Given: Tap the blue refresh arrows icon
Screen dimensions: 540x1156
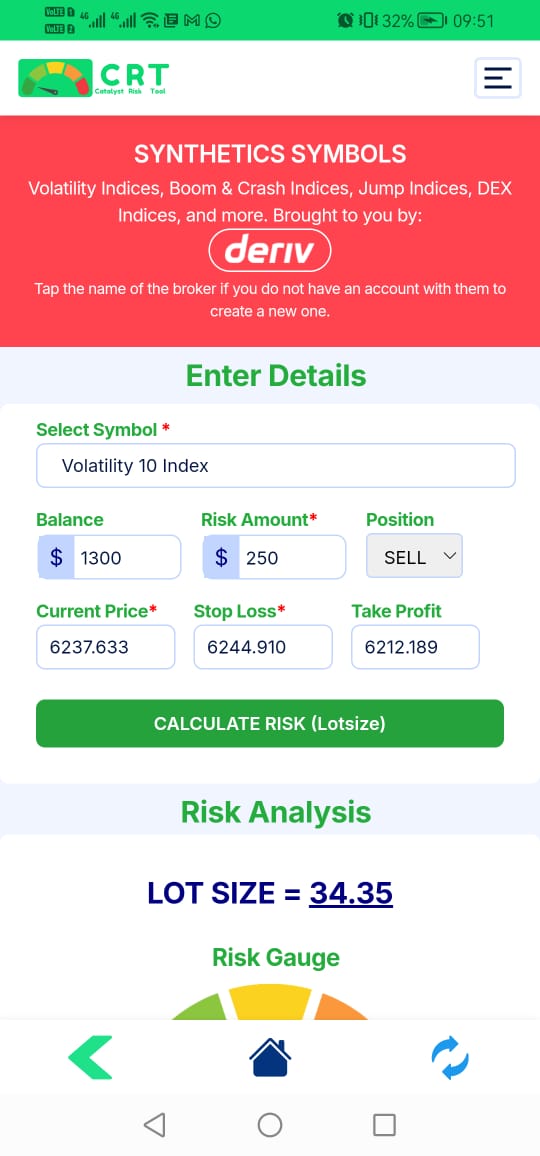Looking at the screenshot, I should pyautogui.click(x=449, y=1057).
